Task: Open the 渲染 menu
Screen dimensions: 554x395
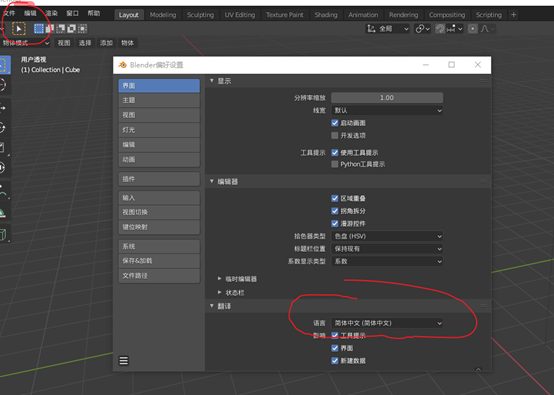Action: [52, 13]
